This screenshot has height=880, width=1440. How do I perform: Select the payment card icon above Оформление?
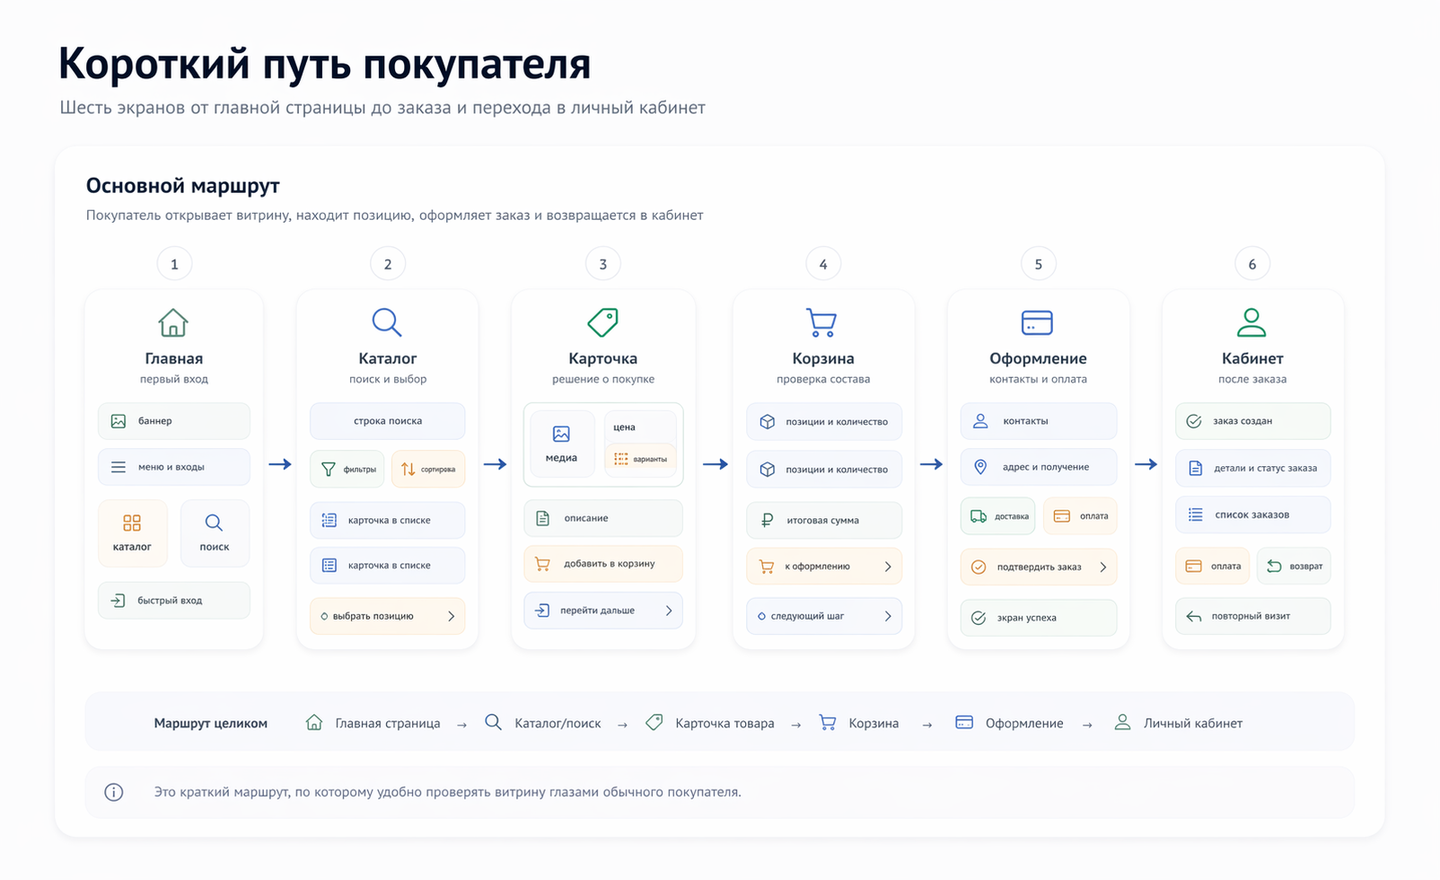[x=1037, y=322]
